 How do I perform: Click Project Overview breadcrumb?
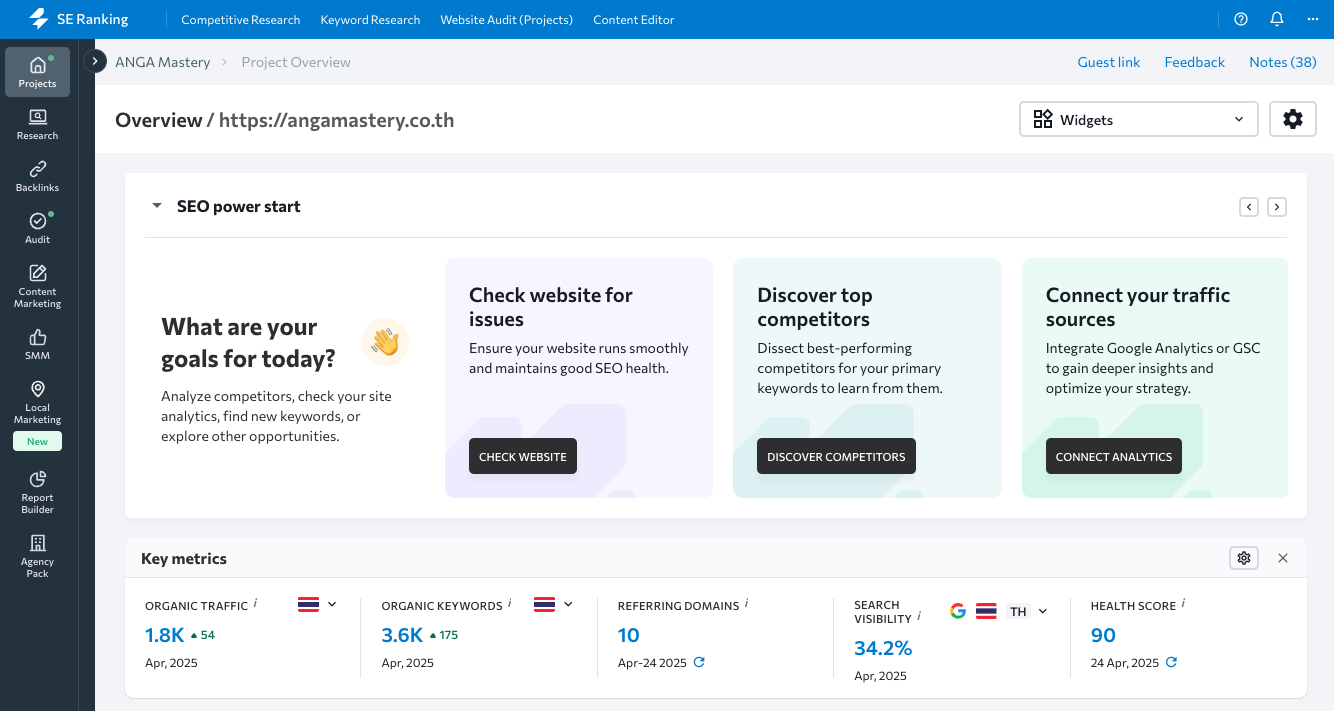pyautogui.click(x=296, y=62)
